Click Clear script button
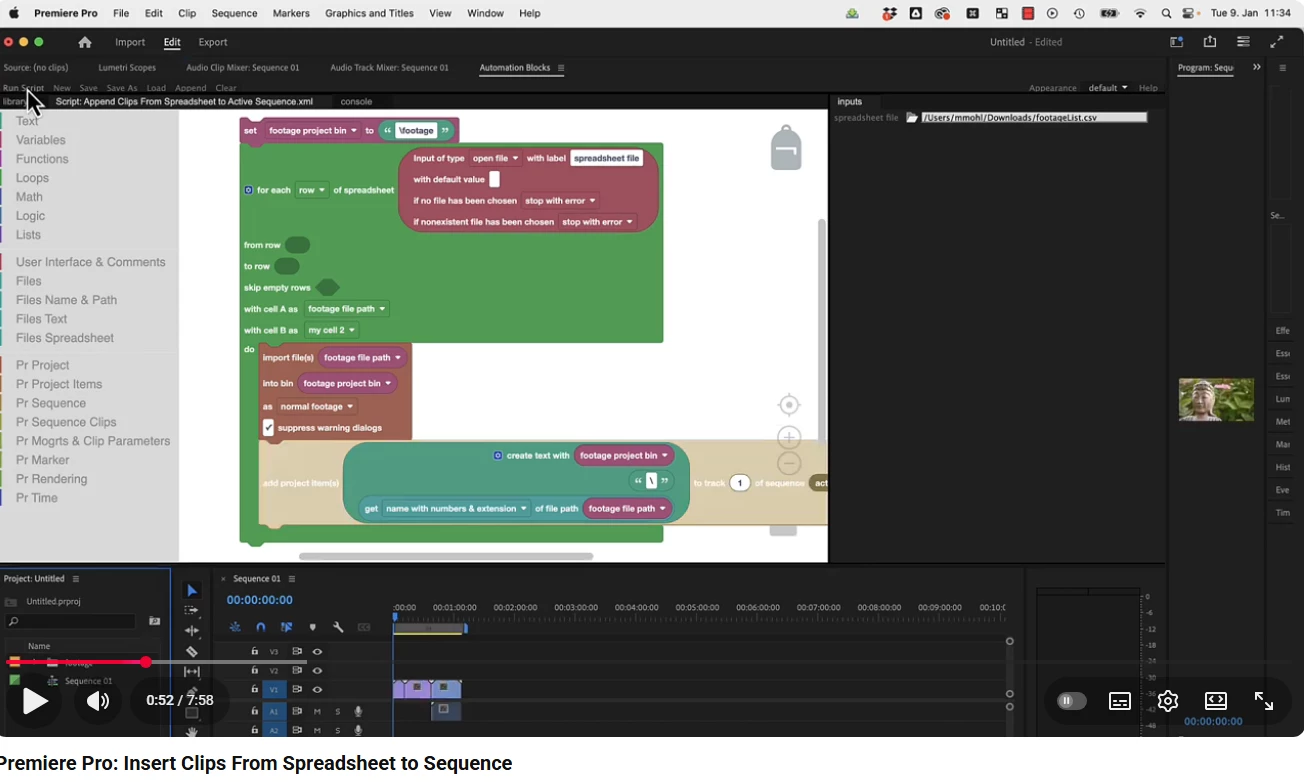This screenshot has height=782, width=1308. tap(226, 88)
